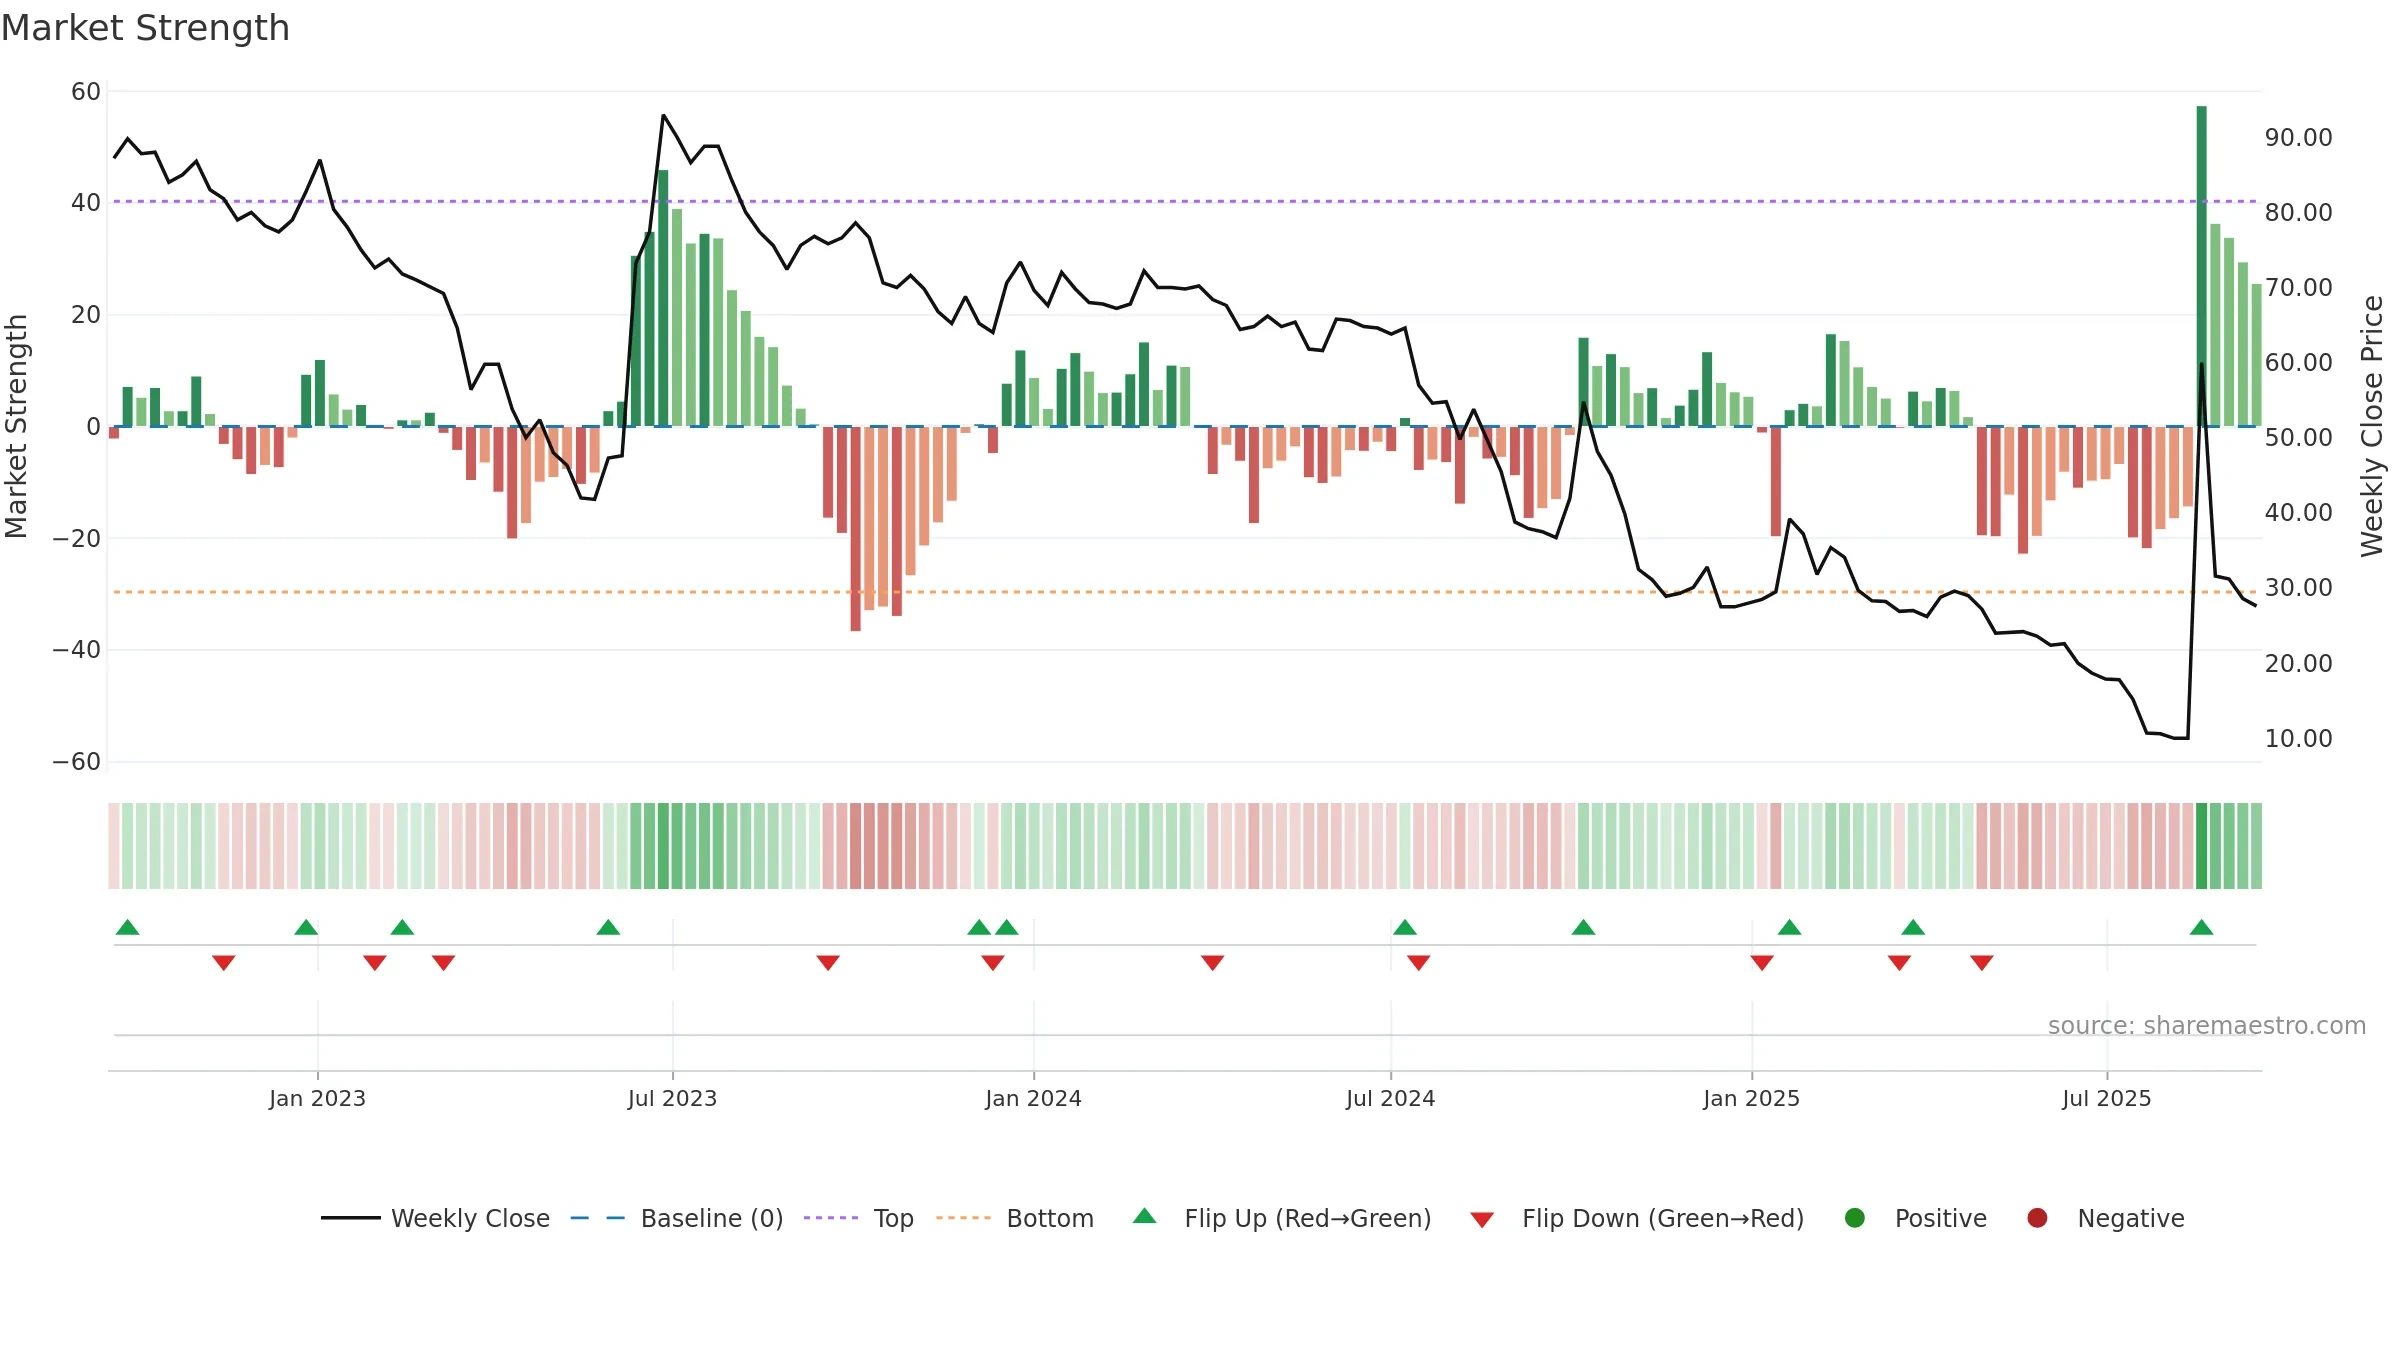Toggle the Bottom threshold legend entry
The height and width of the screenshot is (1350, 2400).
[1015, 1218]
